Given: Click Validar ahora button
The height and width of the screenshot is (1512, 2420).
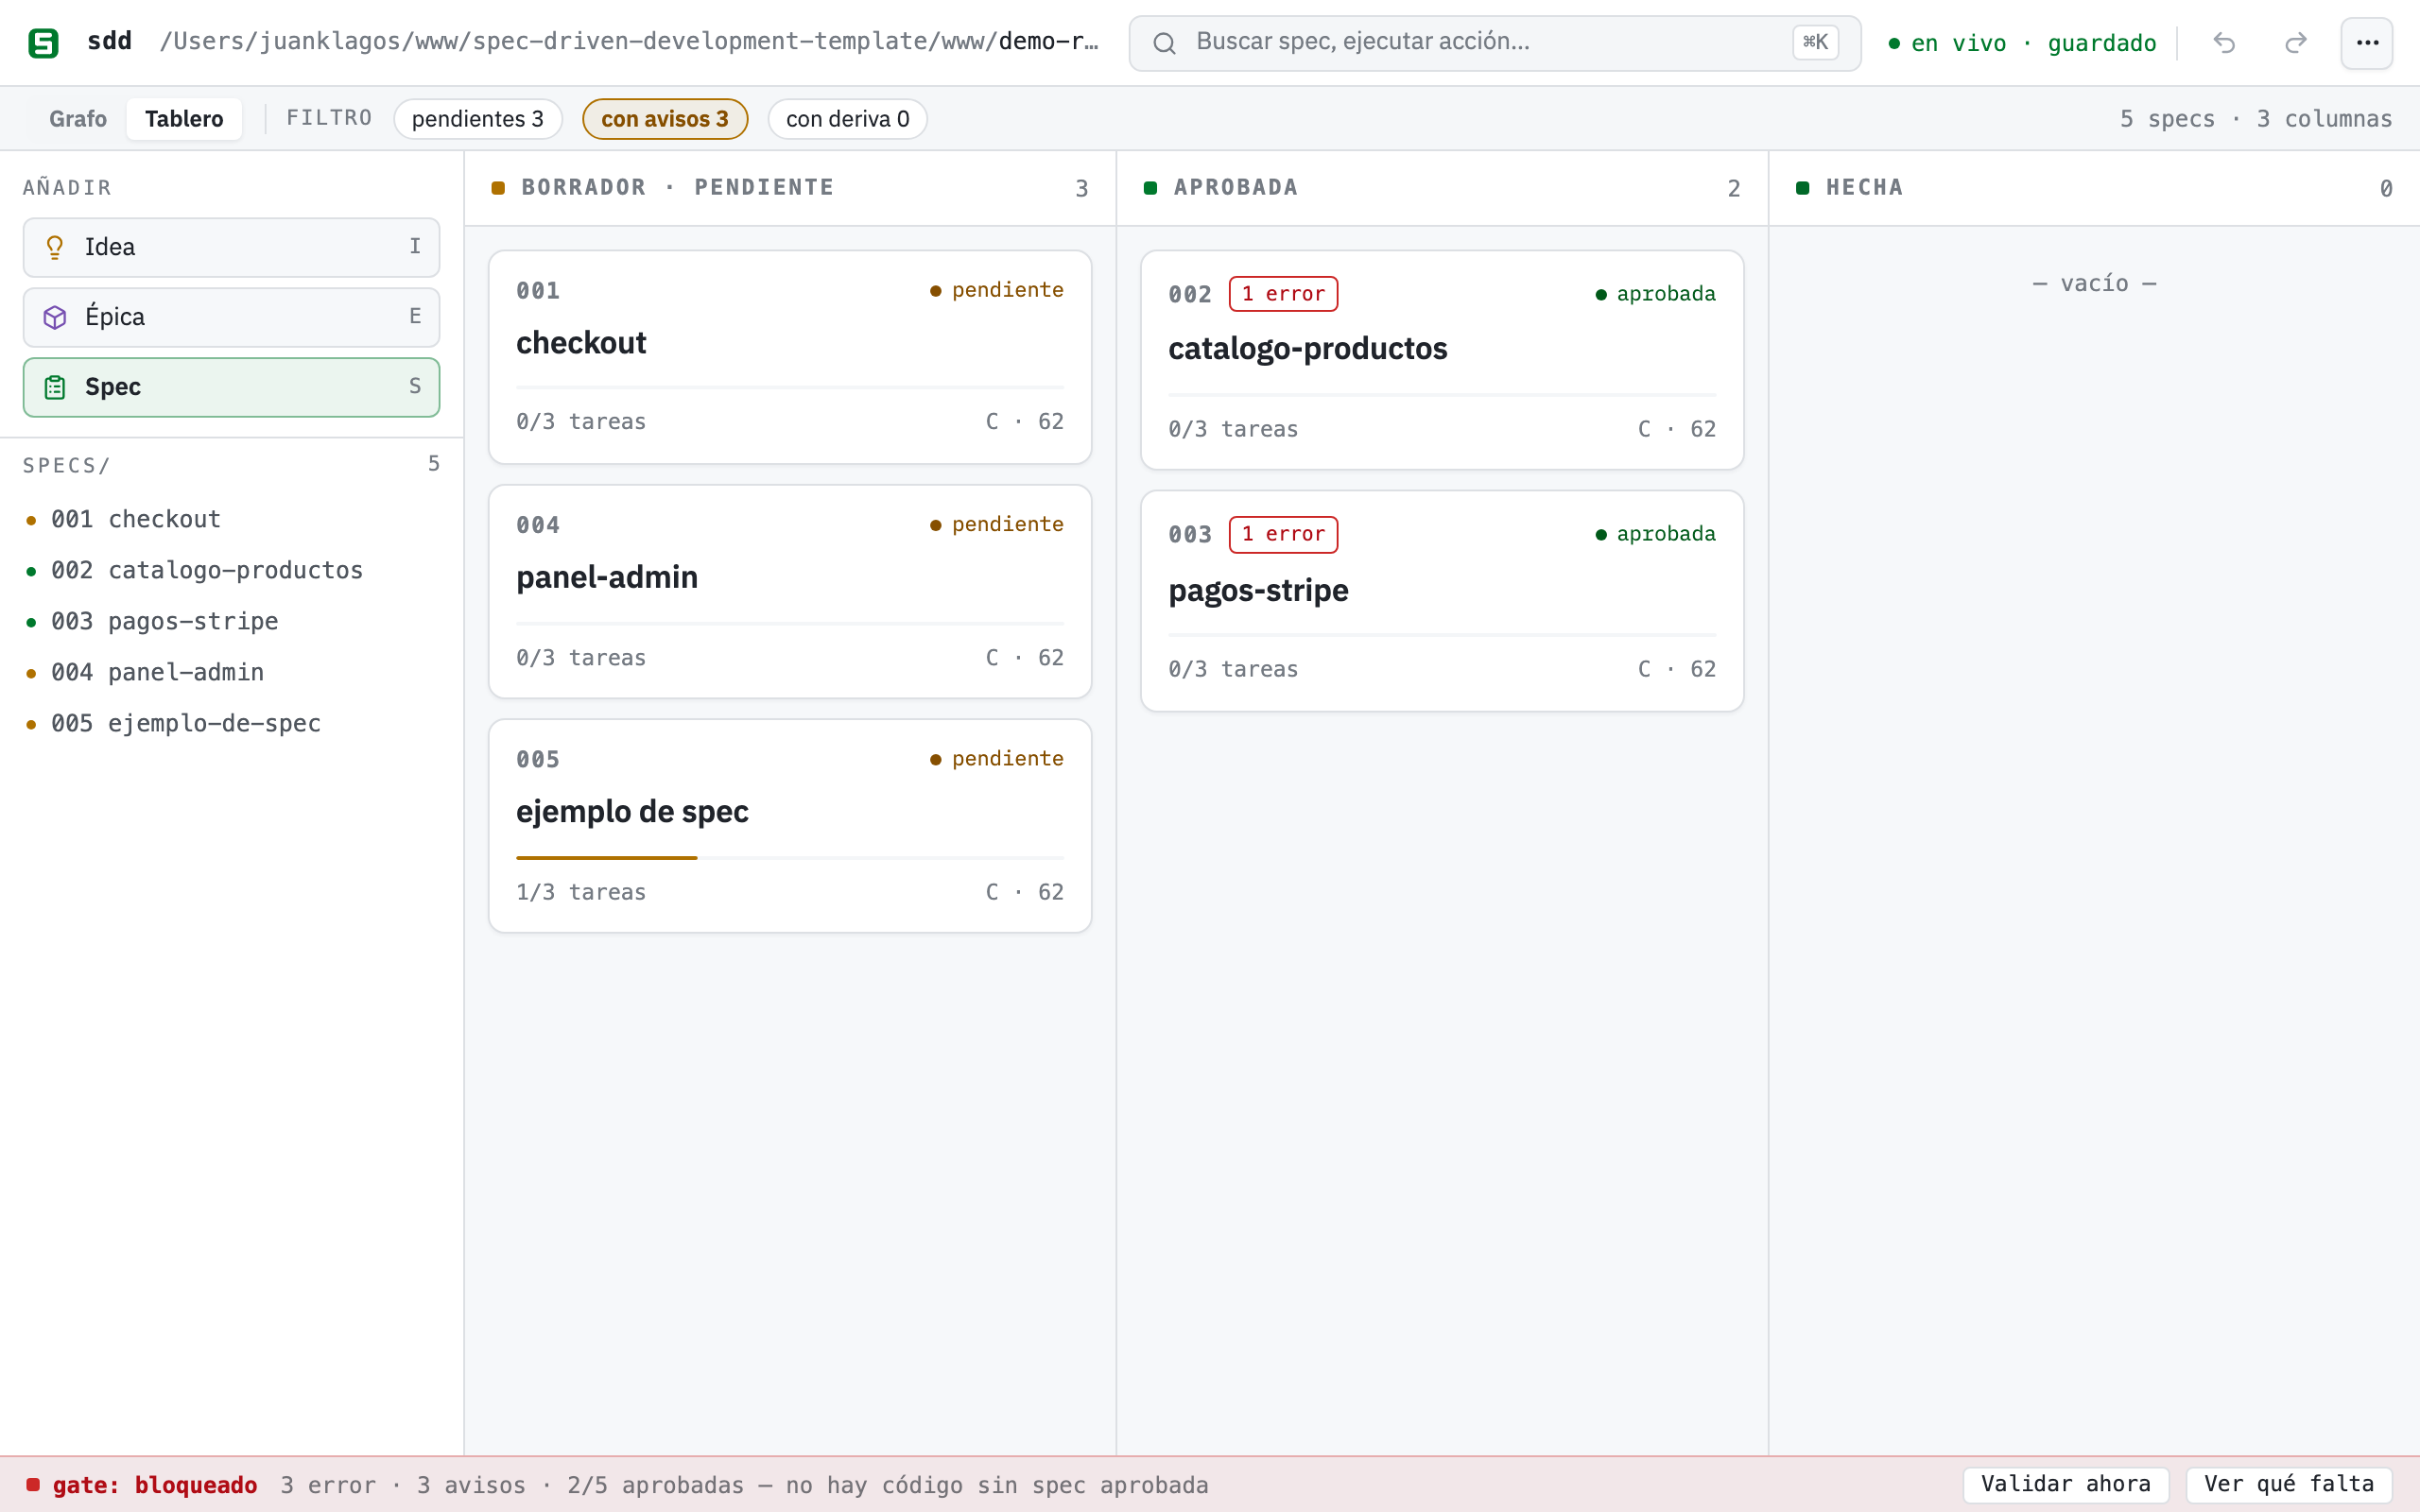Looking at the screenshot, I should [2065, 1484].
